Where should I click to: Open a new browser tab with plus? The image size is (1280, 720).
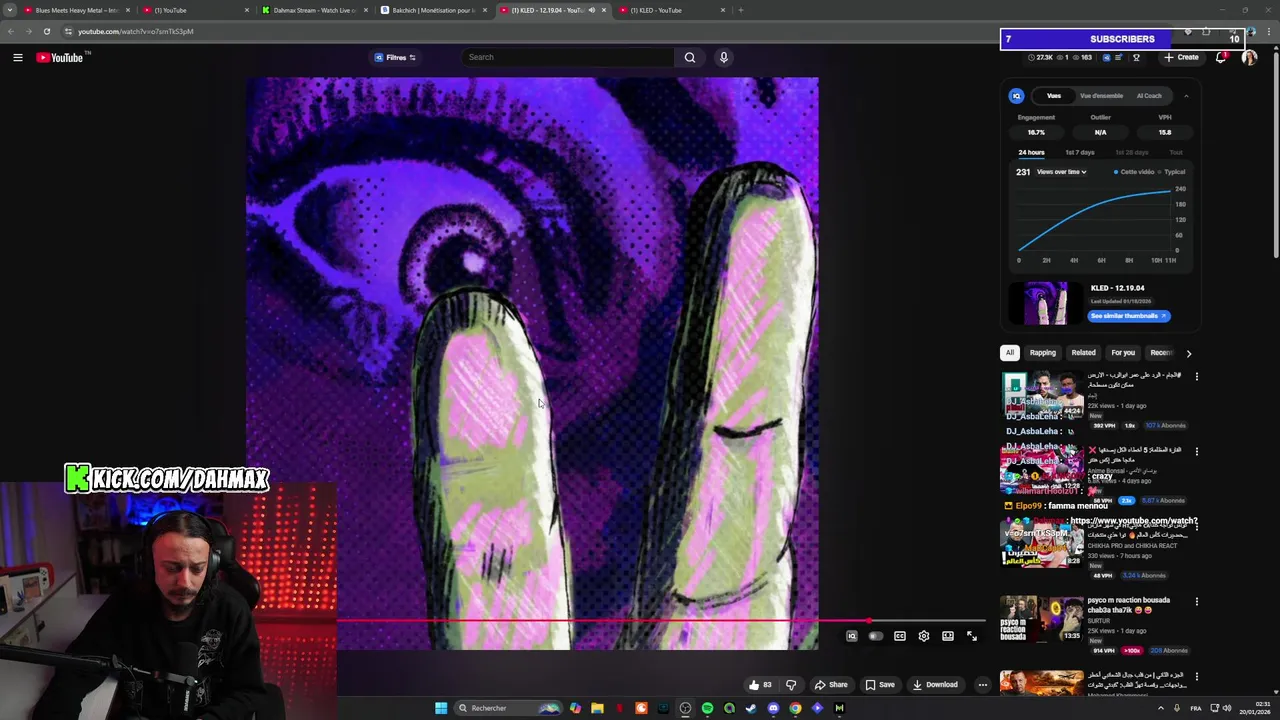(740, 10)
